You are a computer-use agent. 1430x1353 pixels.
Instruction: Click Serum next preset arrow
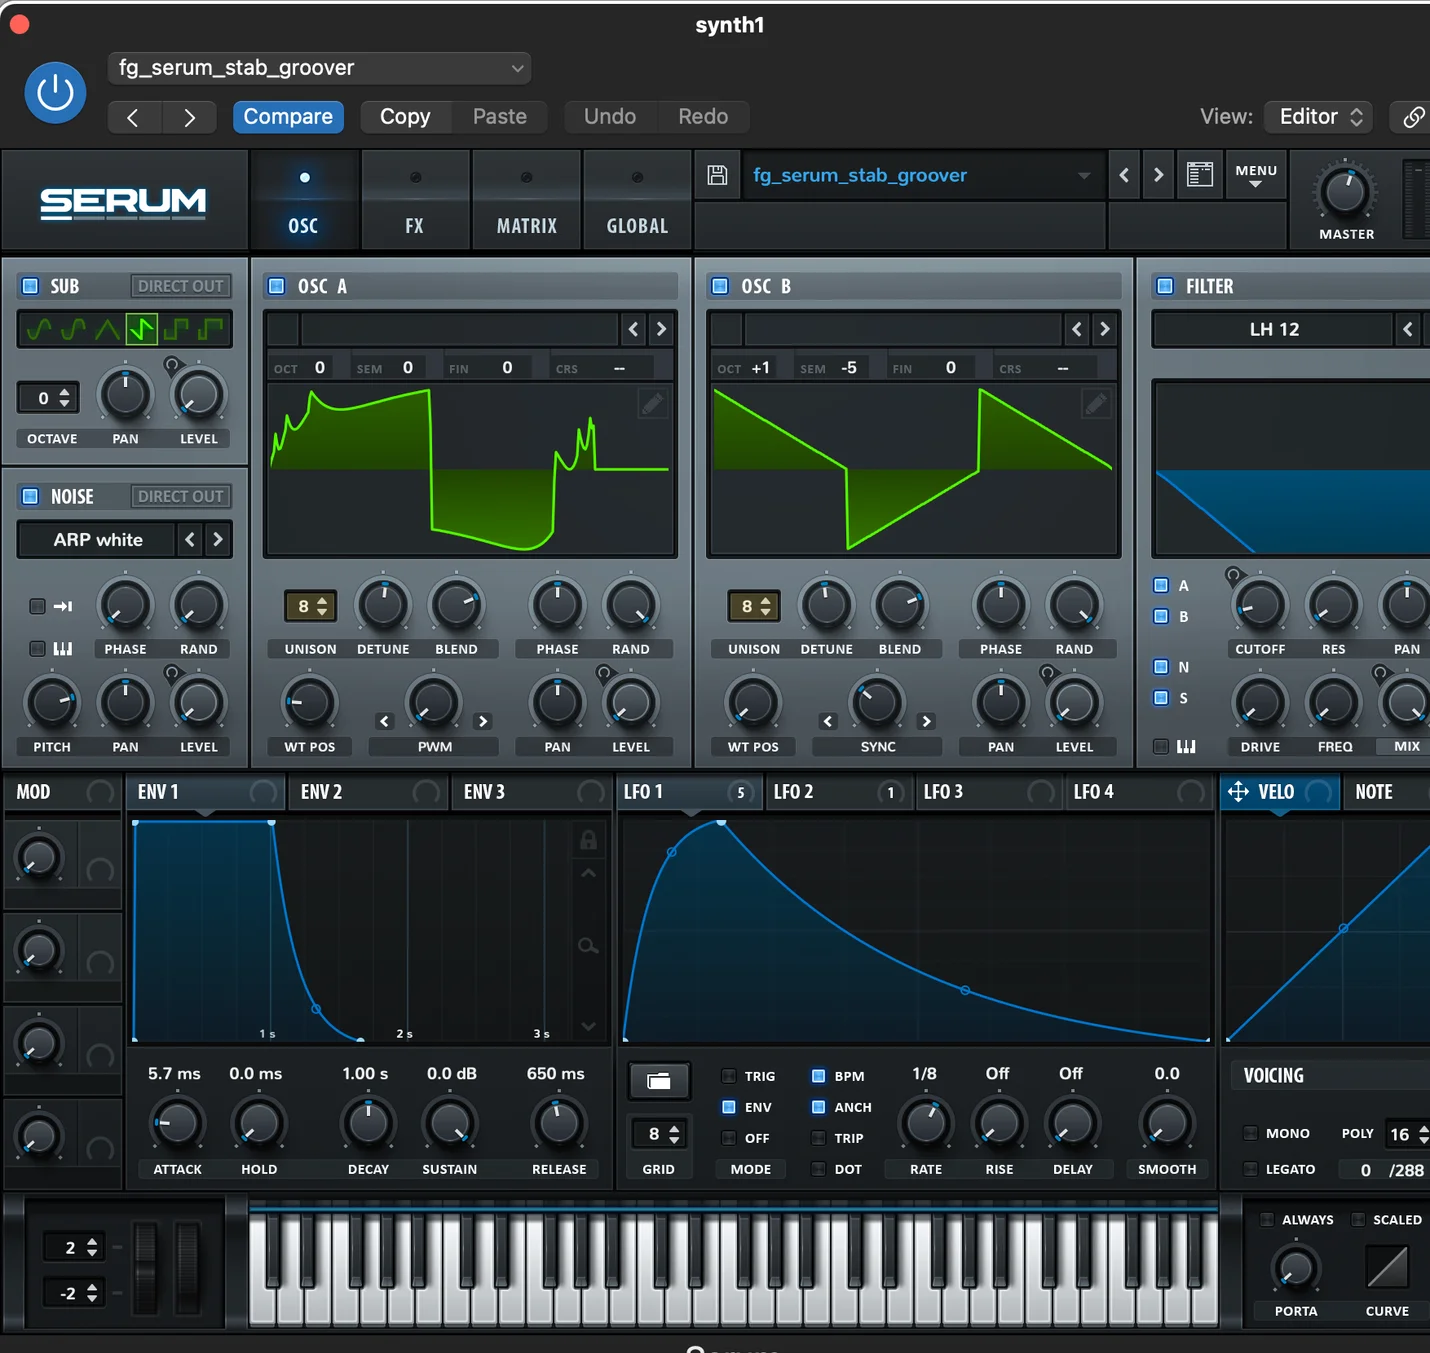[1158, 175]
